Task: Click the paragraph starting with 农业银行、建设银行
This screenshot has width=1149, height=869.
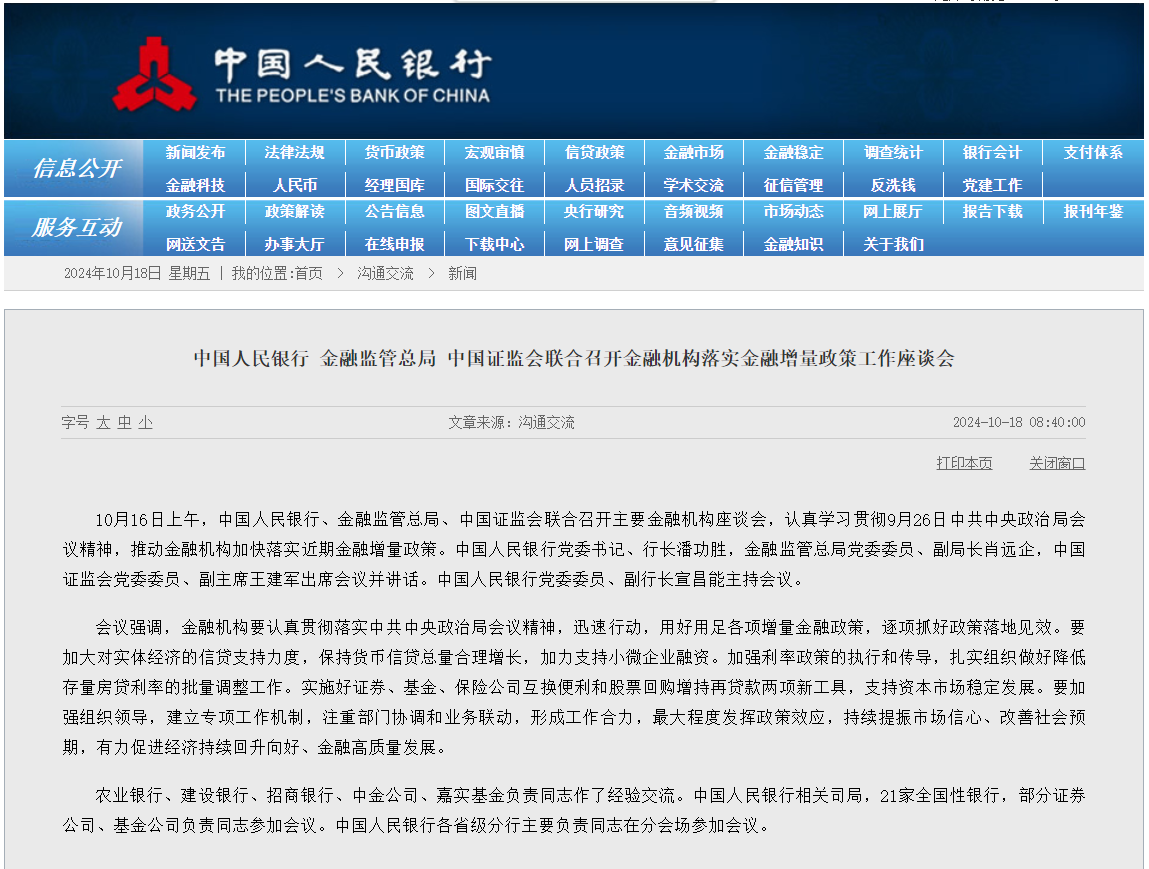Action: tap(574, 810)
